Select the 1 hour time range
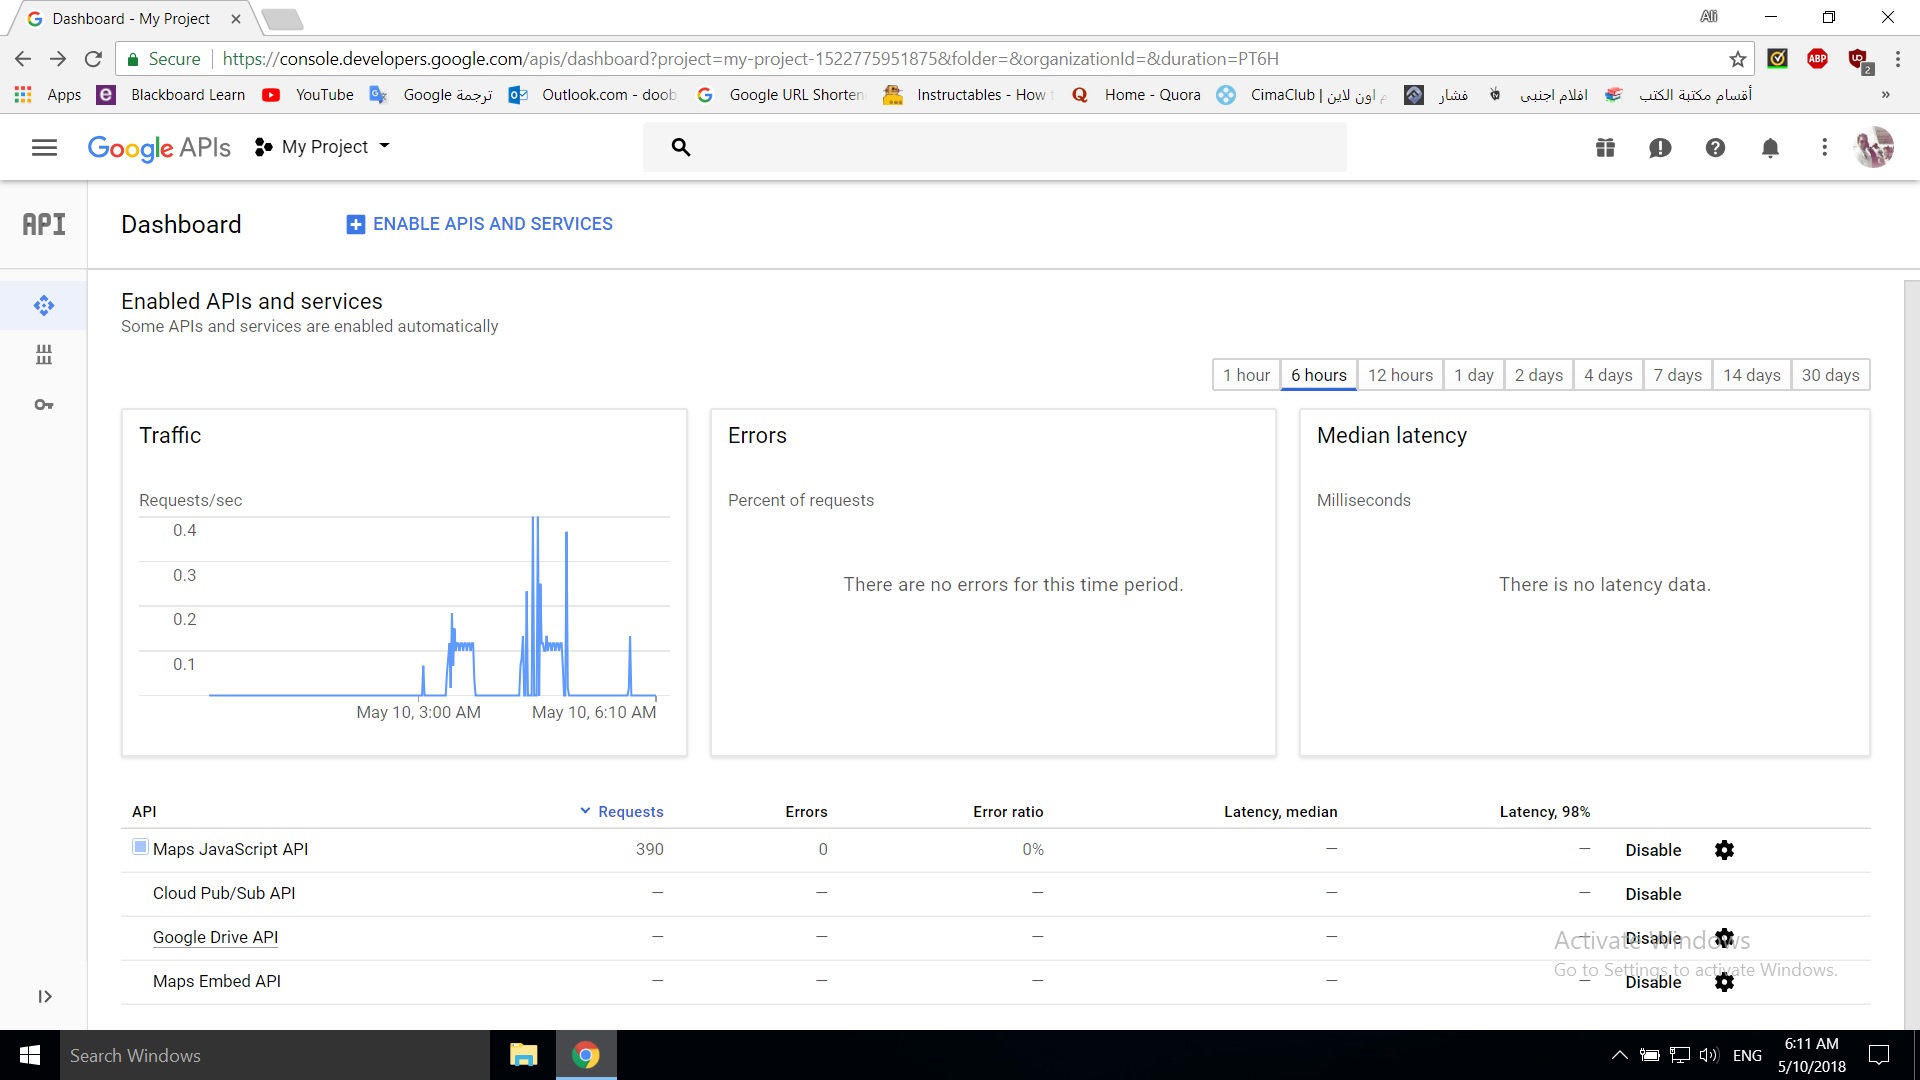The width and height of the screenshot is (1920, 1080). (x=1246, y=375)
